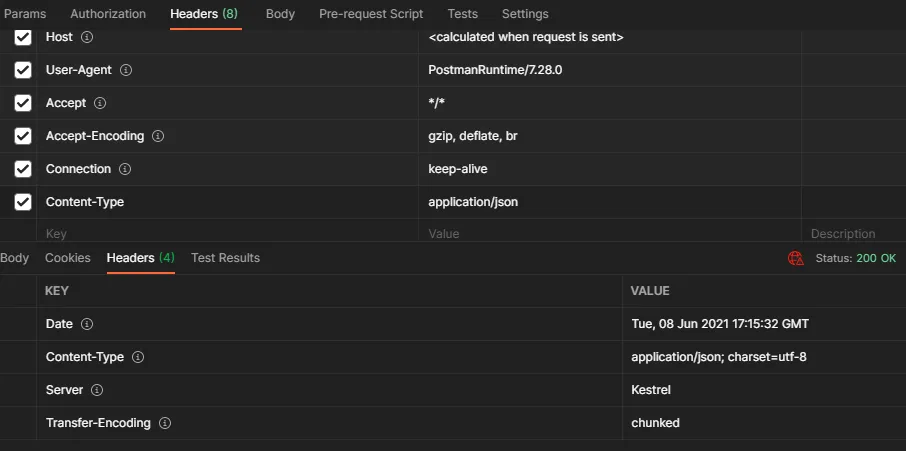Open the Pre-request Script tab
Viewport: 906px width, 451px height.
pos(371,14)
